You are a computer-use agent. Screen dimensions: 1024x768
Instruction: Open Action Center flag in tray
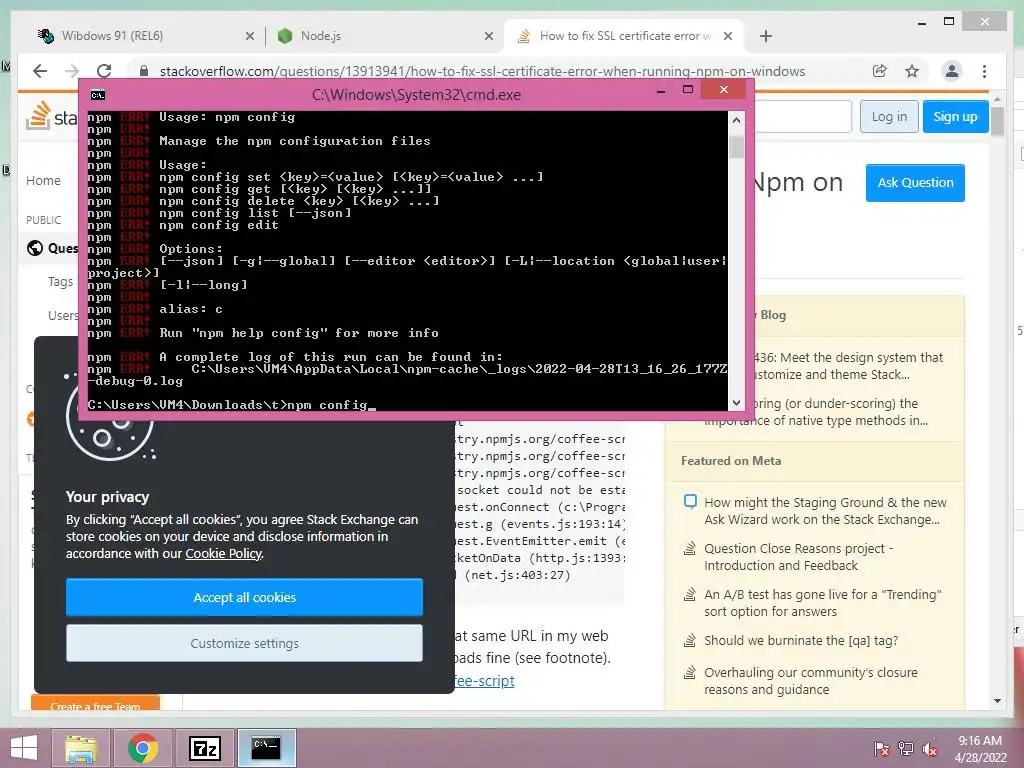coord(881,749)
